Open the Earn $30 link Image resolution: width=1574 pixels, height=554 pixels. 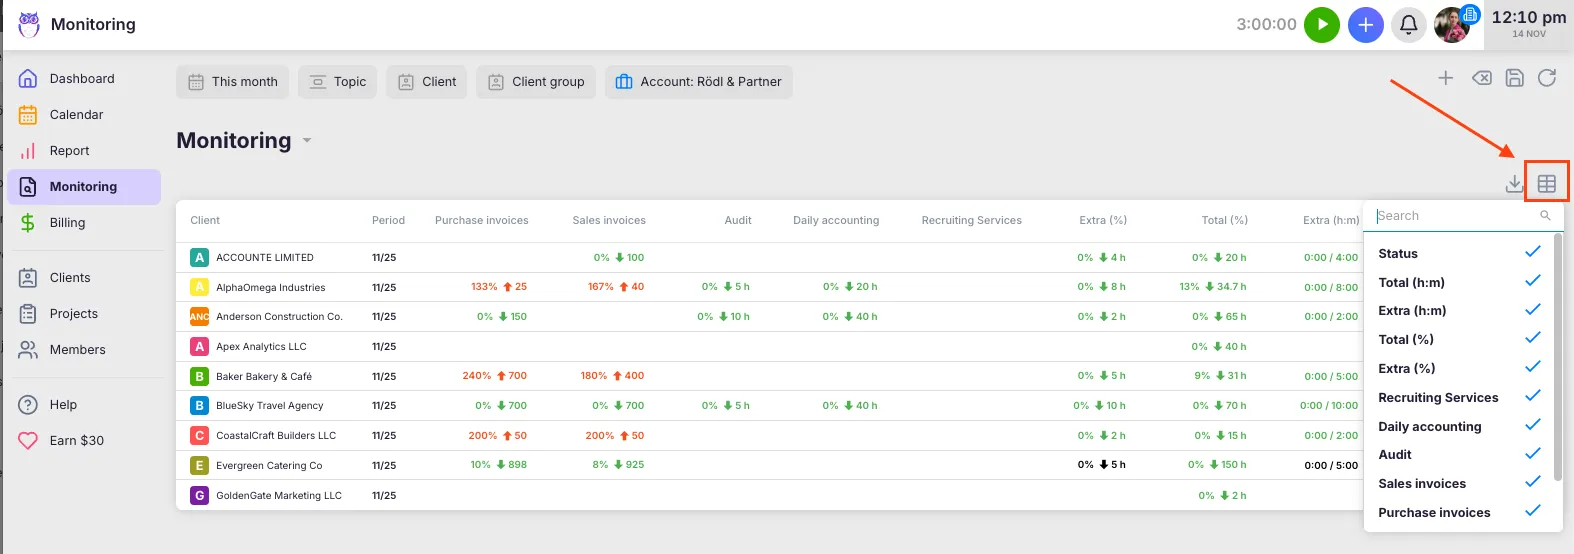click(76, 441)
